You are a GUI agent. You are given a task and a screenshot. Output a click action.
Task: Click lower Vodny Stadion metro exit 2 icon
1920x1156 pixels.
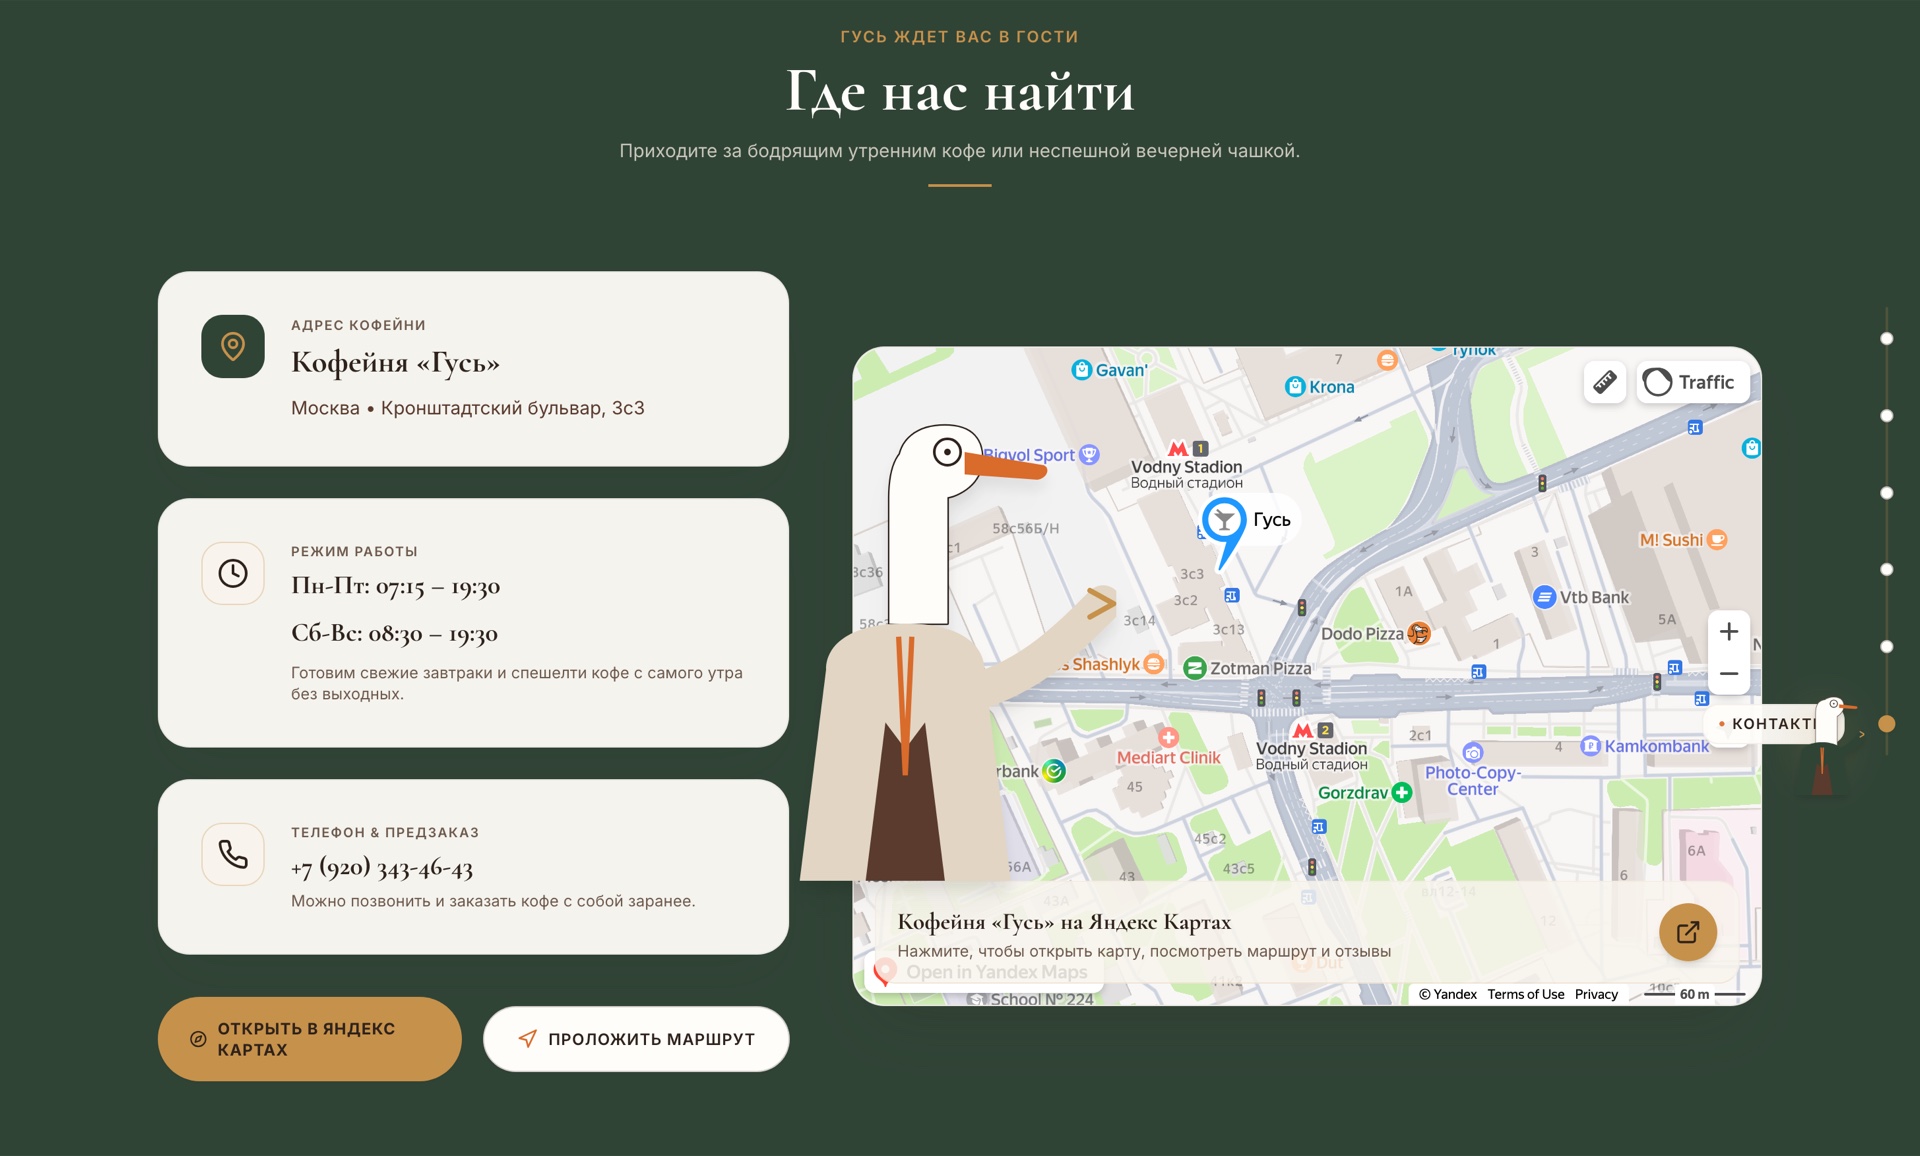1313,731
